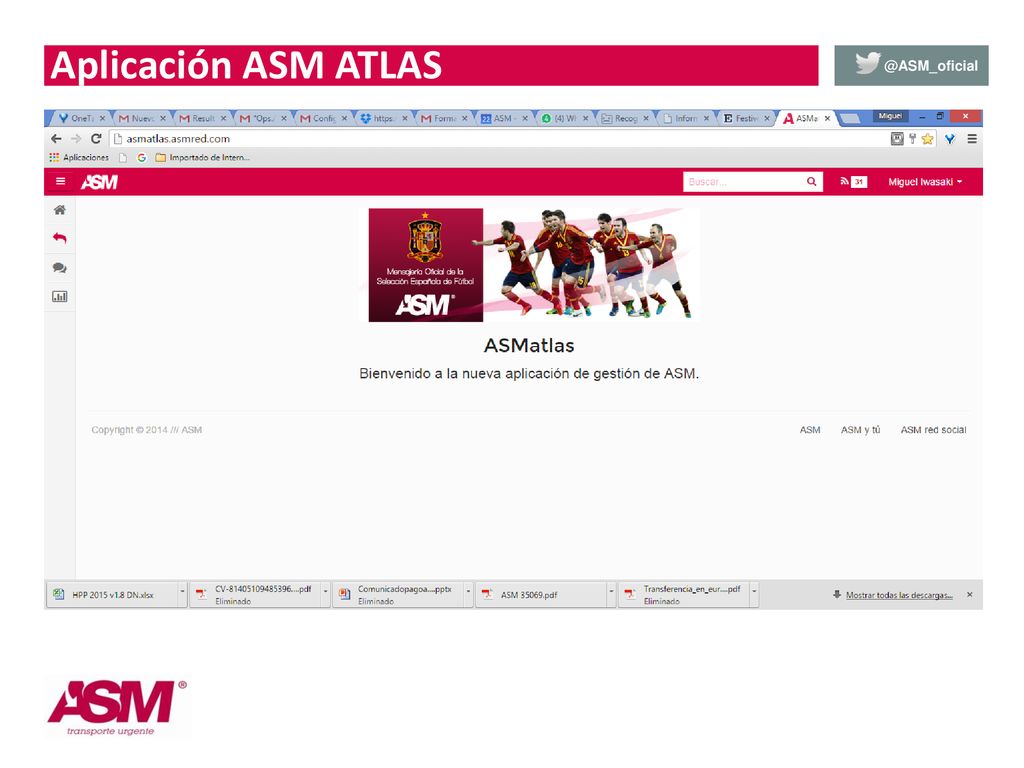Expand the Miguel Iwasaki user dropdown

pos(925,182)
